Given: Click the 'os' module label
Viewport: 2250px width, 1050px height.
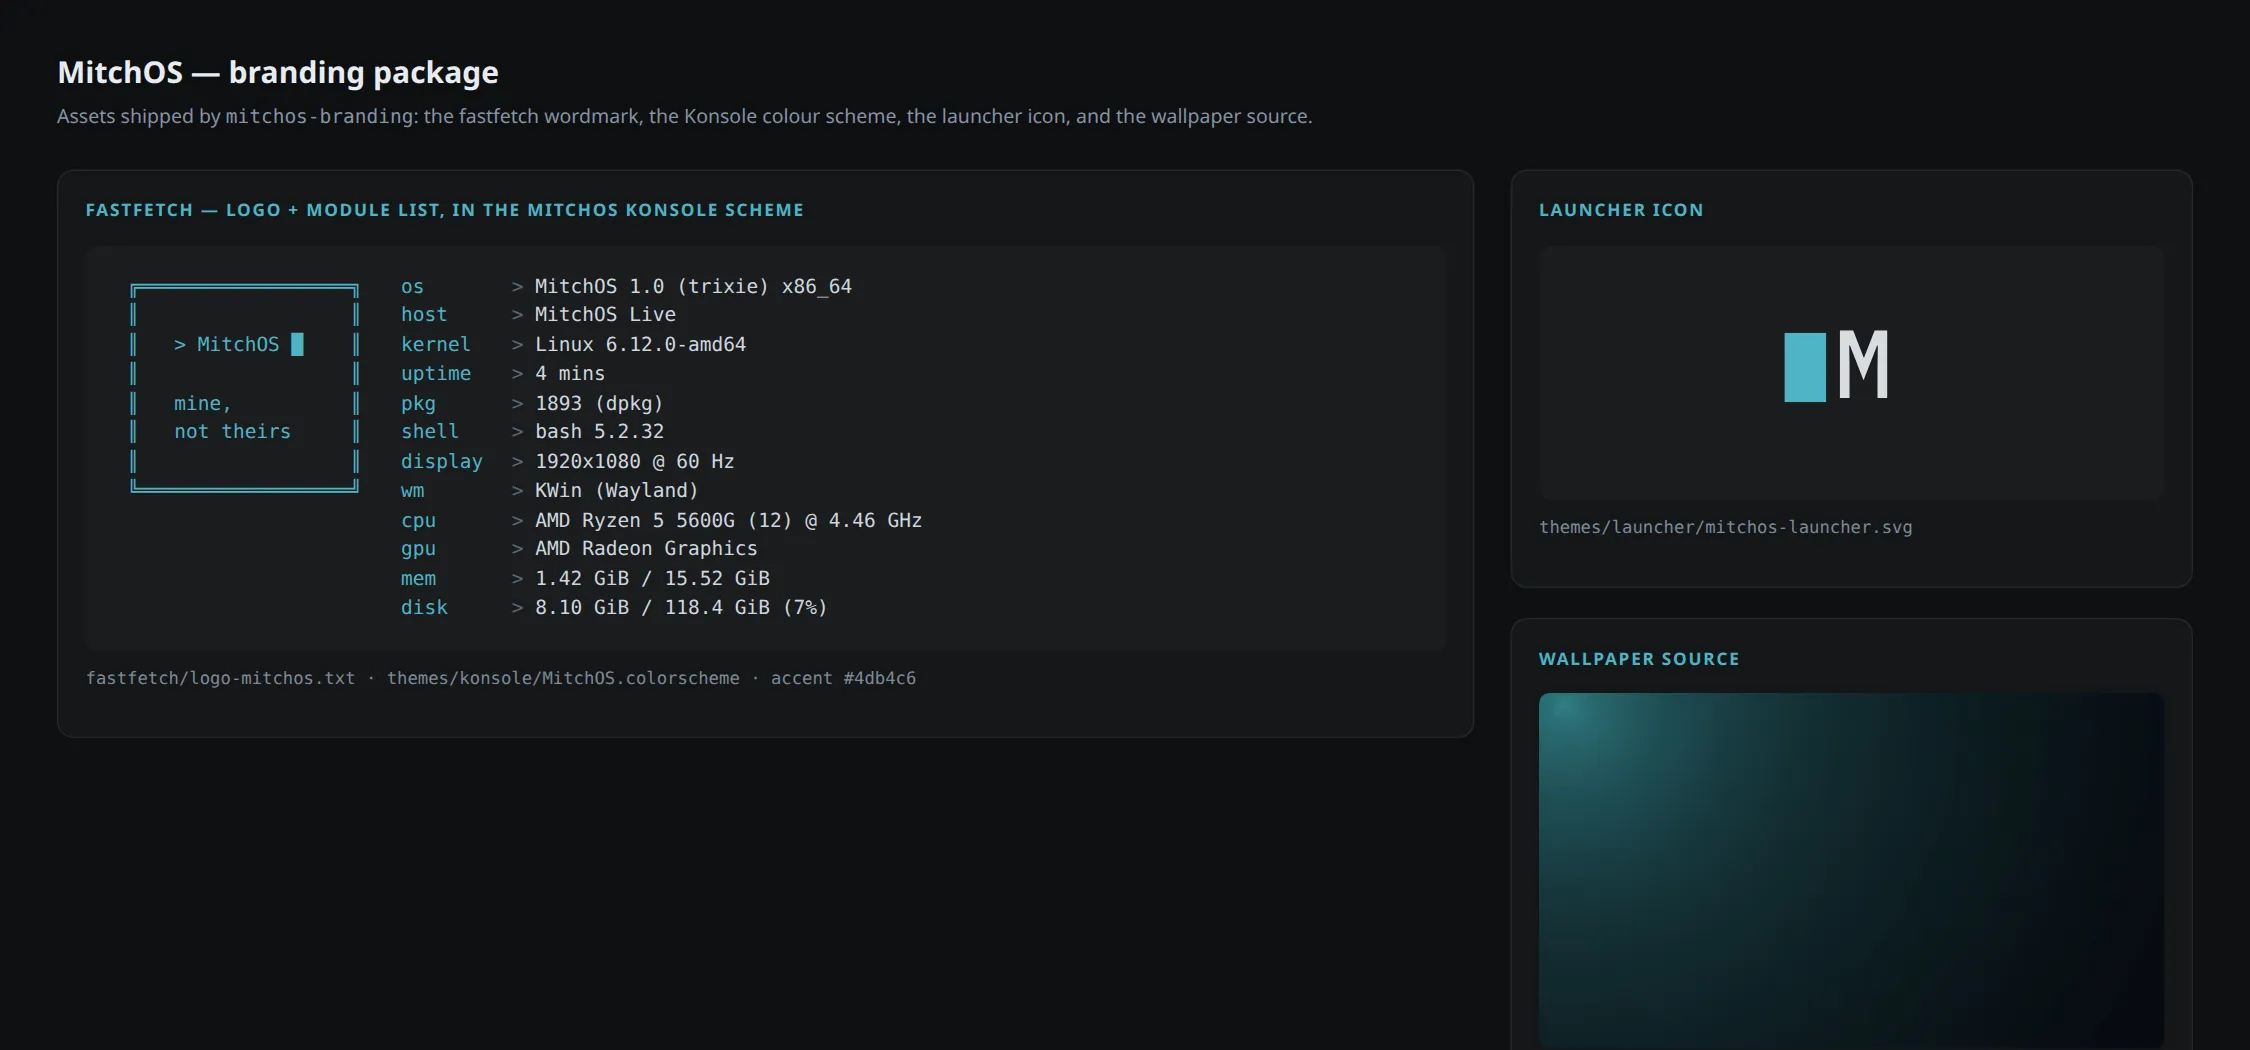Looking at the screenshot, I should 412,287.
